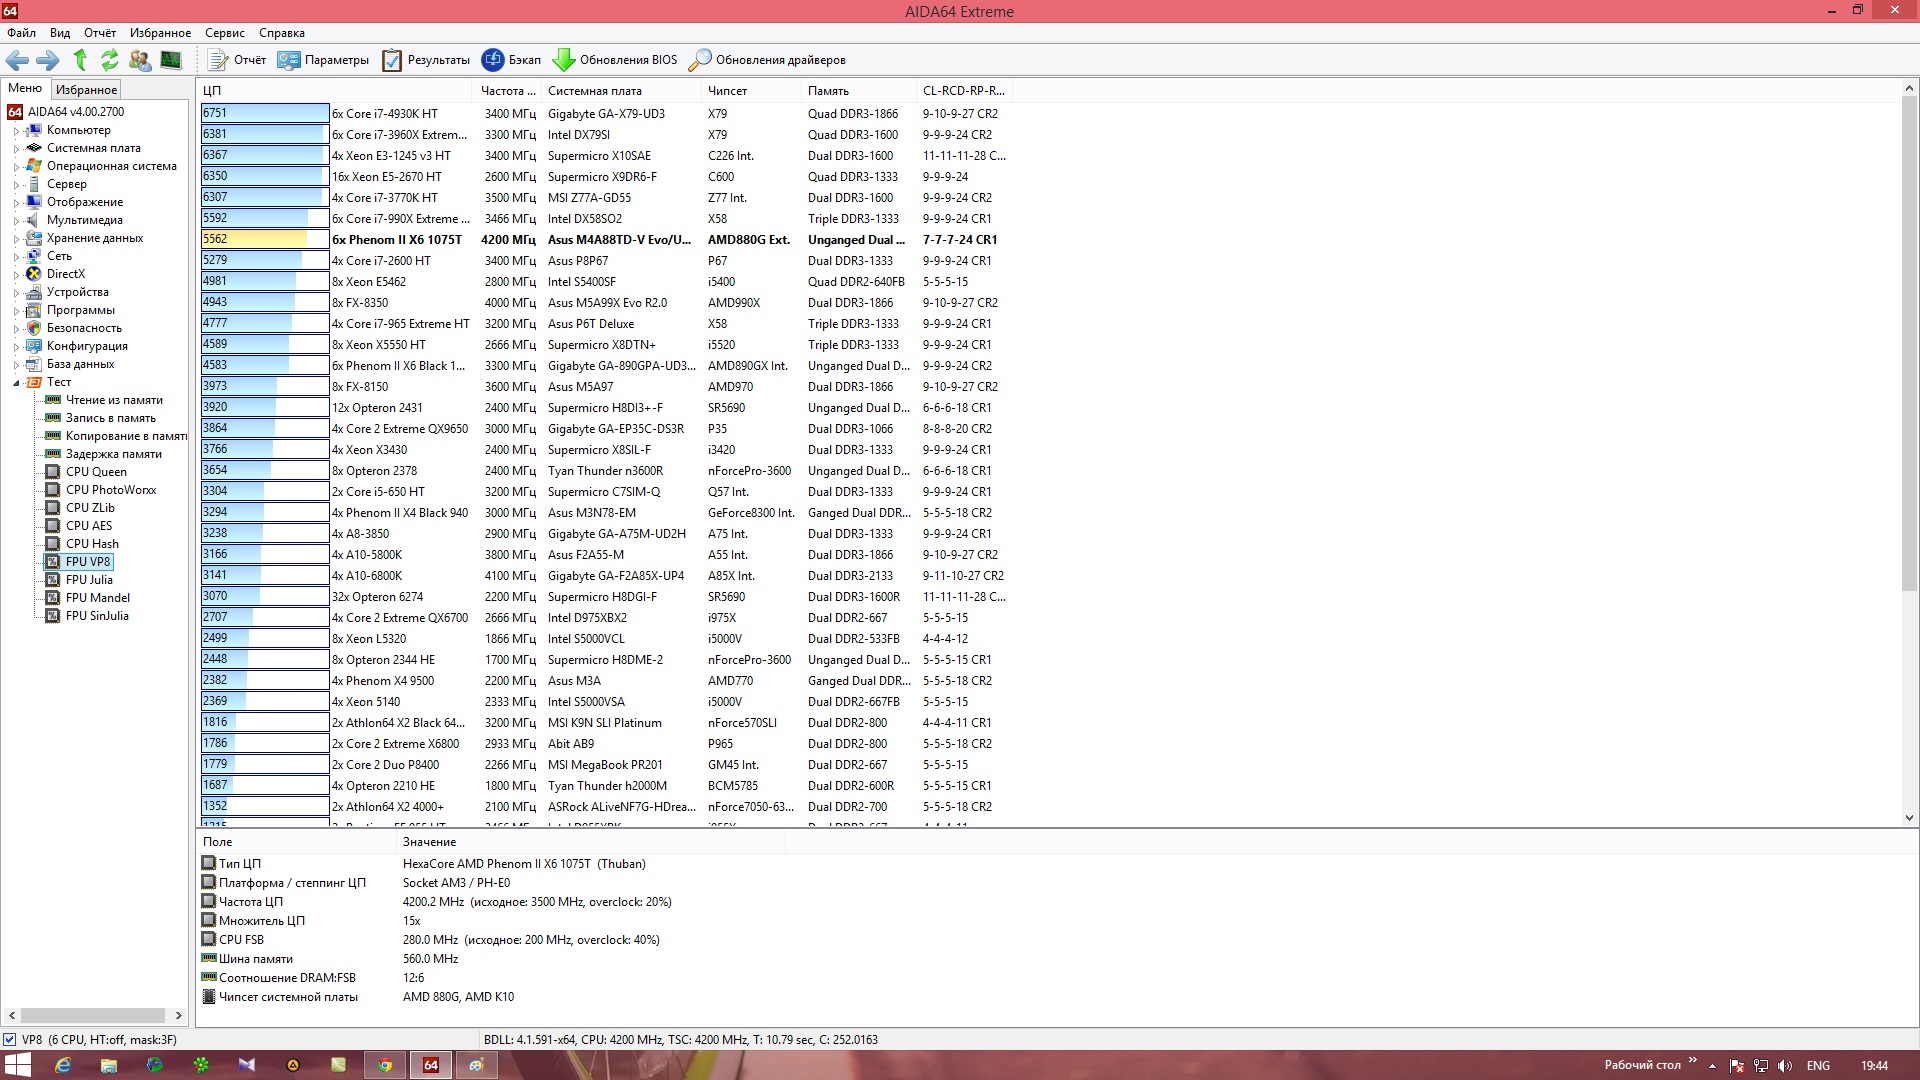
Task: Switch to the Избранное tab
Action: [x=86, y=89]
